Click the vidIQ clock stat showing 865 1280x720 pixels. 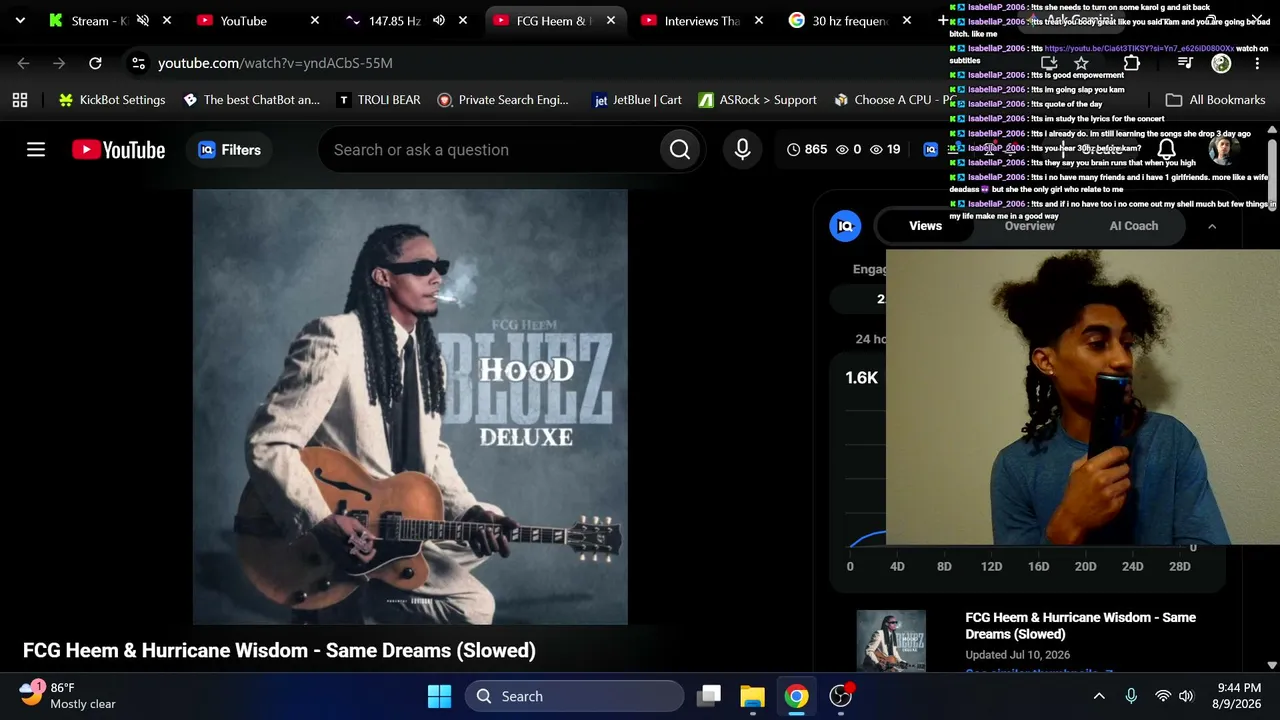pyautogui.click(x=807, y=150)
